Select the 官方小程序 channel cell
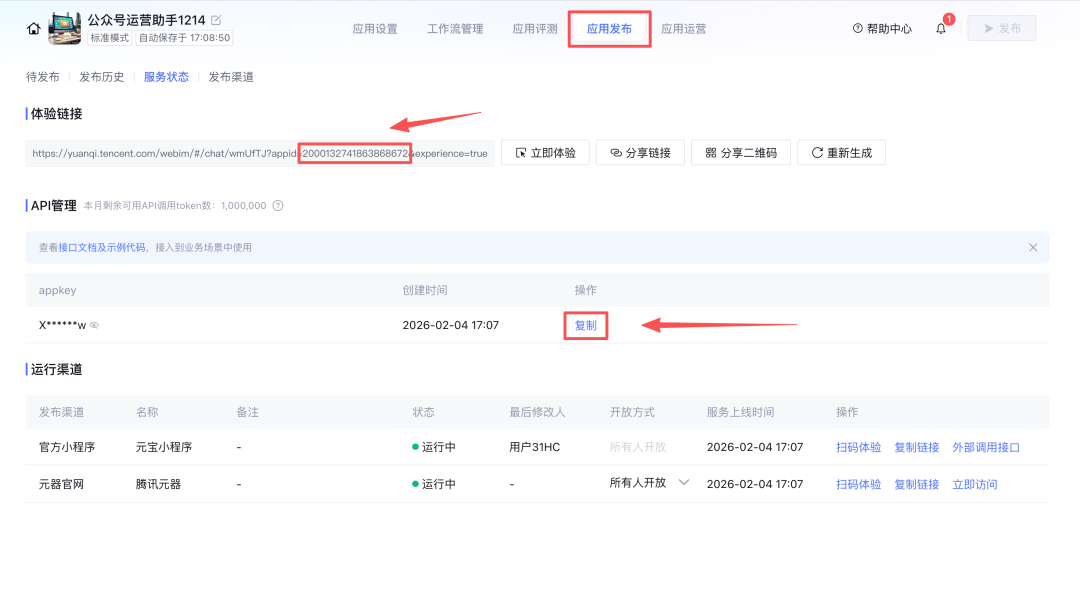1080x589 pixels. tap(67, 447)
